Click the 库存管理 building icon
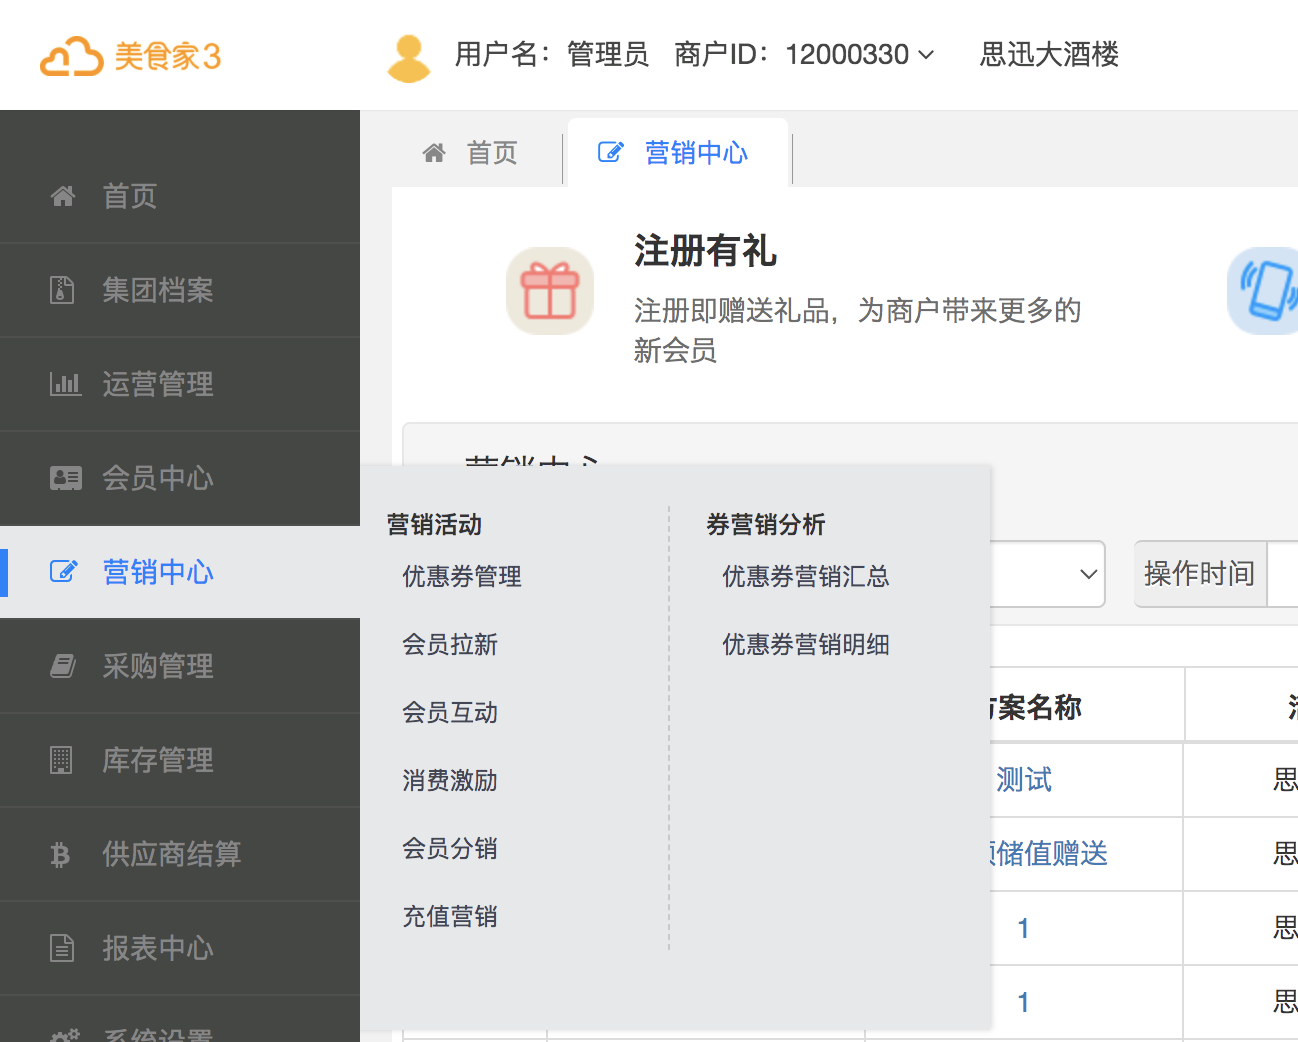The width and height of the screenshot is (1298, 1042). pos(62,760)
